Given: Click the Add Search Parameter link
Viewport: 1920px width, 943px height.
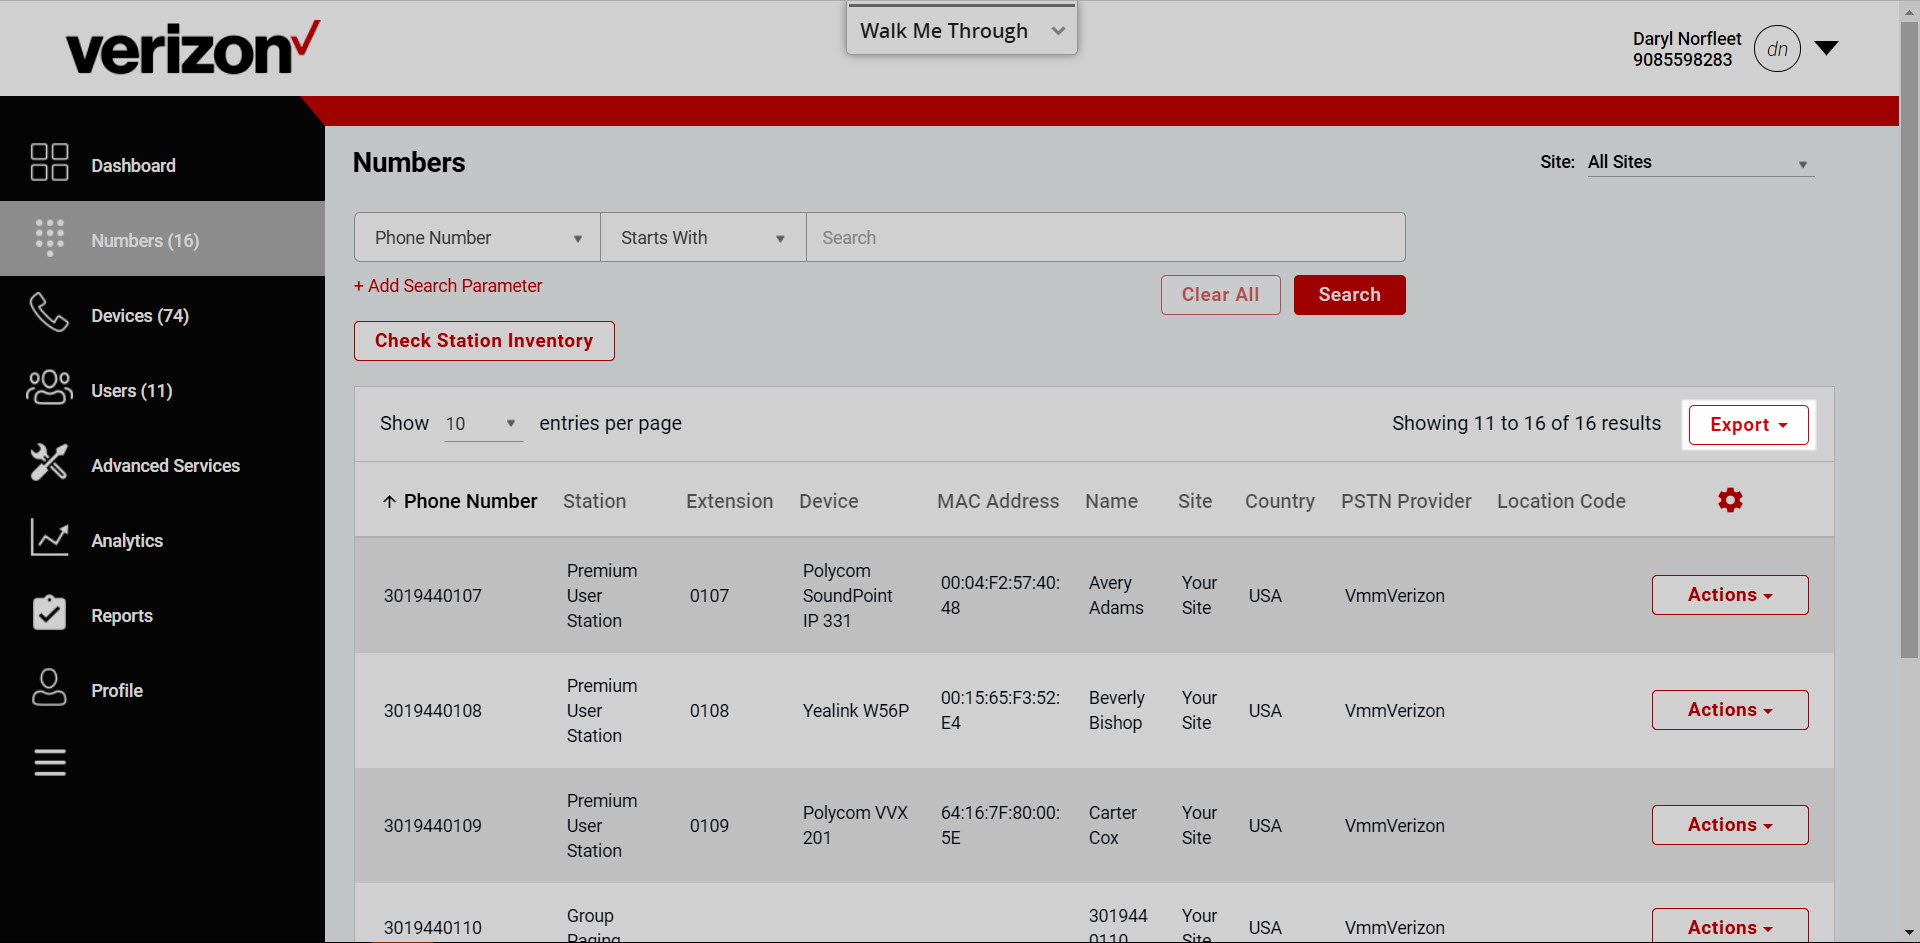Looking at the screenshot, I should pos(448,286).
